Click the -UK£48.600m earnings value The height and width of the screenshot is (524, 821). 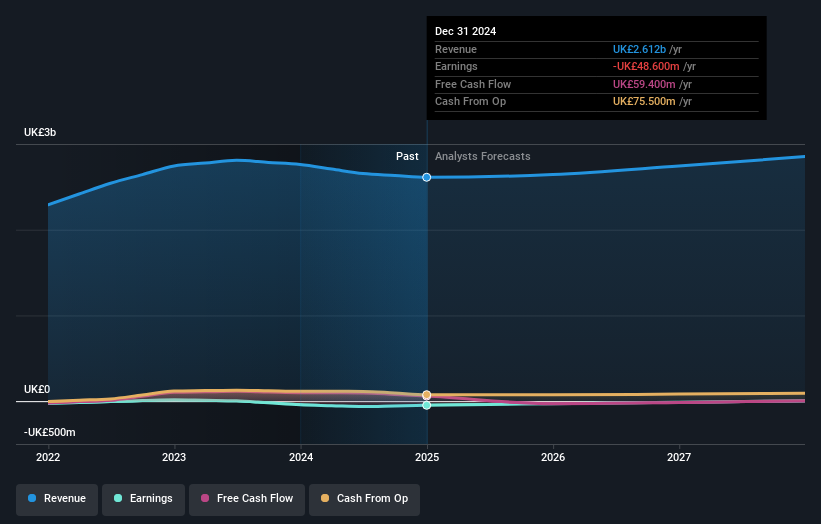point(646,66)
